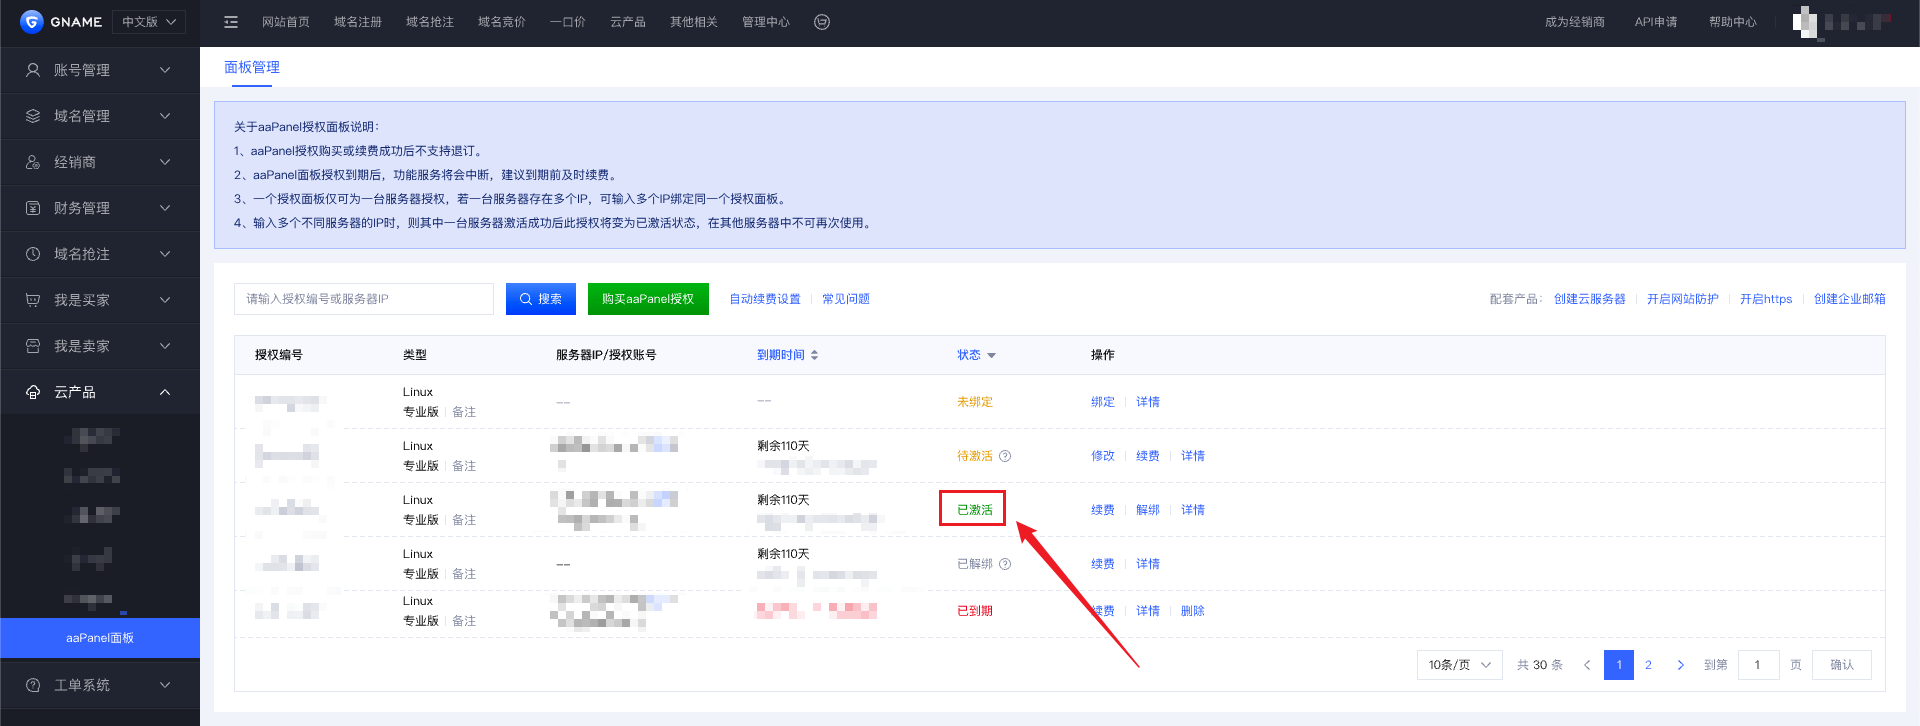This screenshot has height=726, width=1920.
Task: Open 域名竞价 in top navigation
Action: coord(502,22)
